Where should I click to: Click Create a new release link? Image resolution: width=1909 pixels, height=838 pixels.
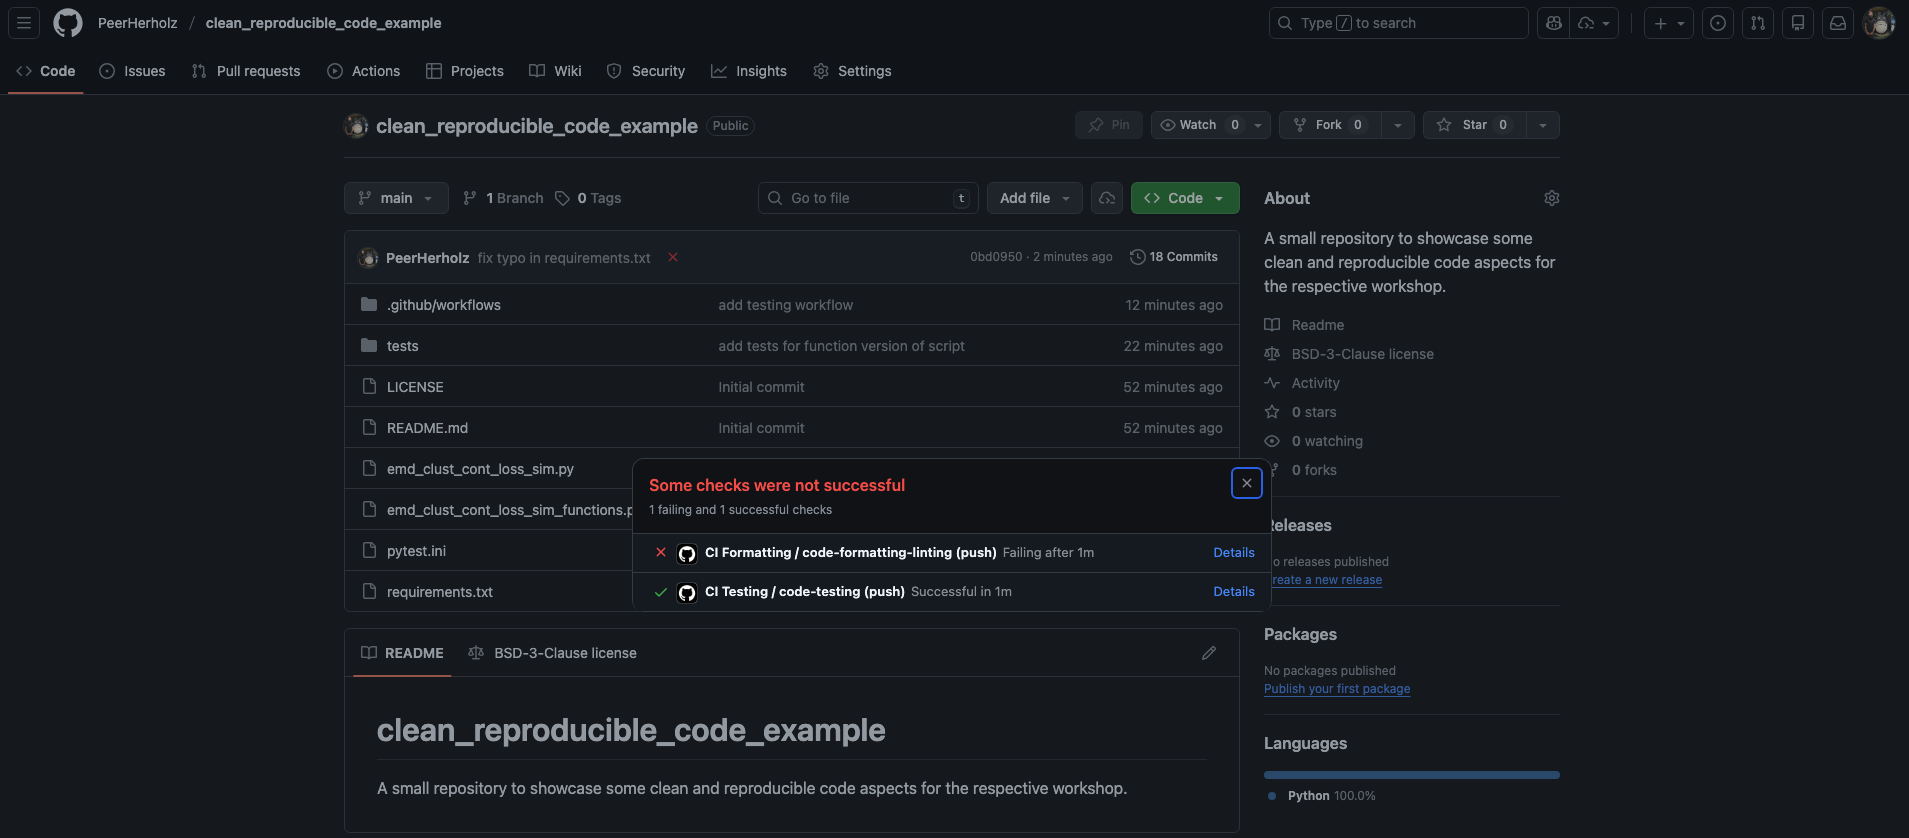click(1327, 579)
